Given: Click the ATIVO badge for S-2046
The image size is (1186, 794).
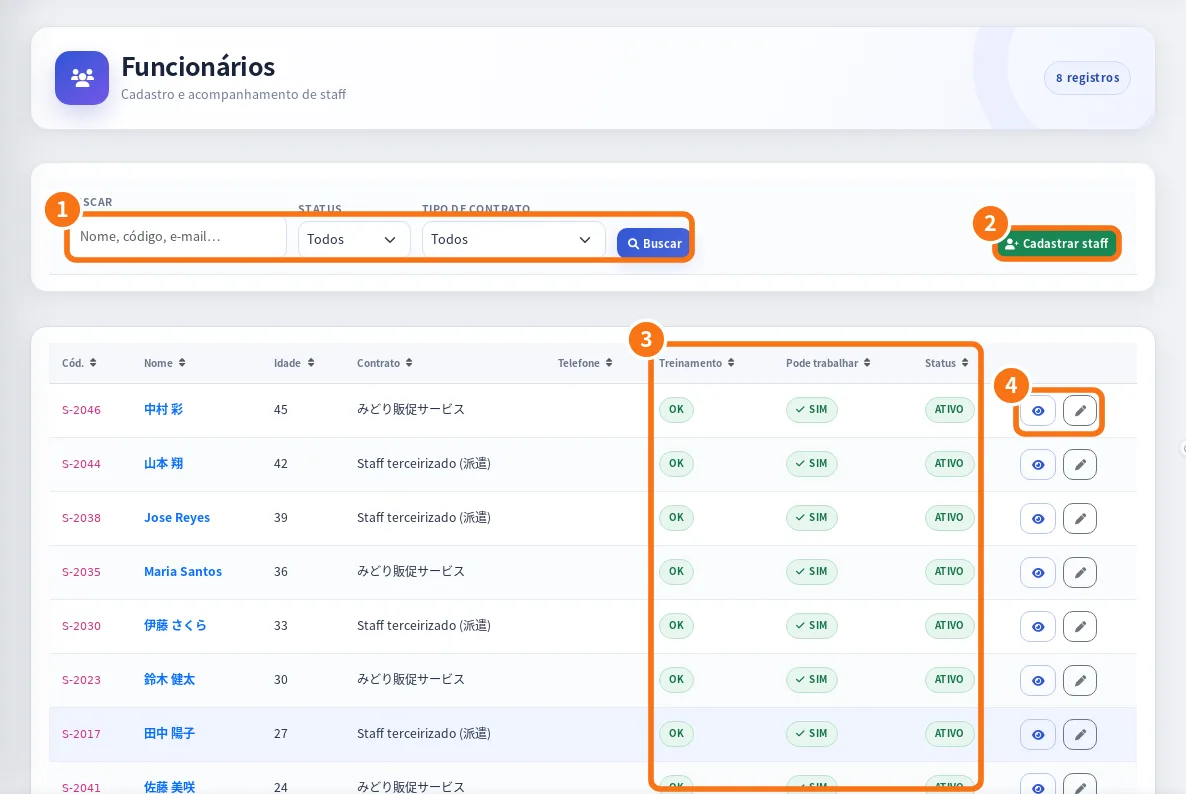Looking at the screenshot, I should pyautogui.click(x=948, y=409).
